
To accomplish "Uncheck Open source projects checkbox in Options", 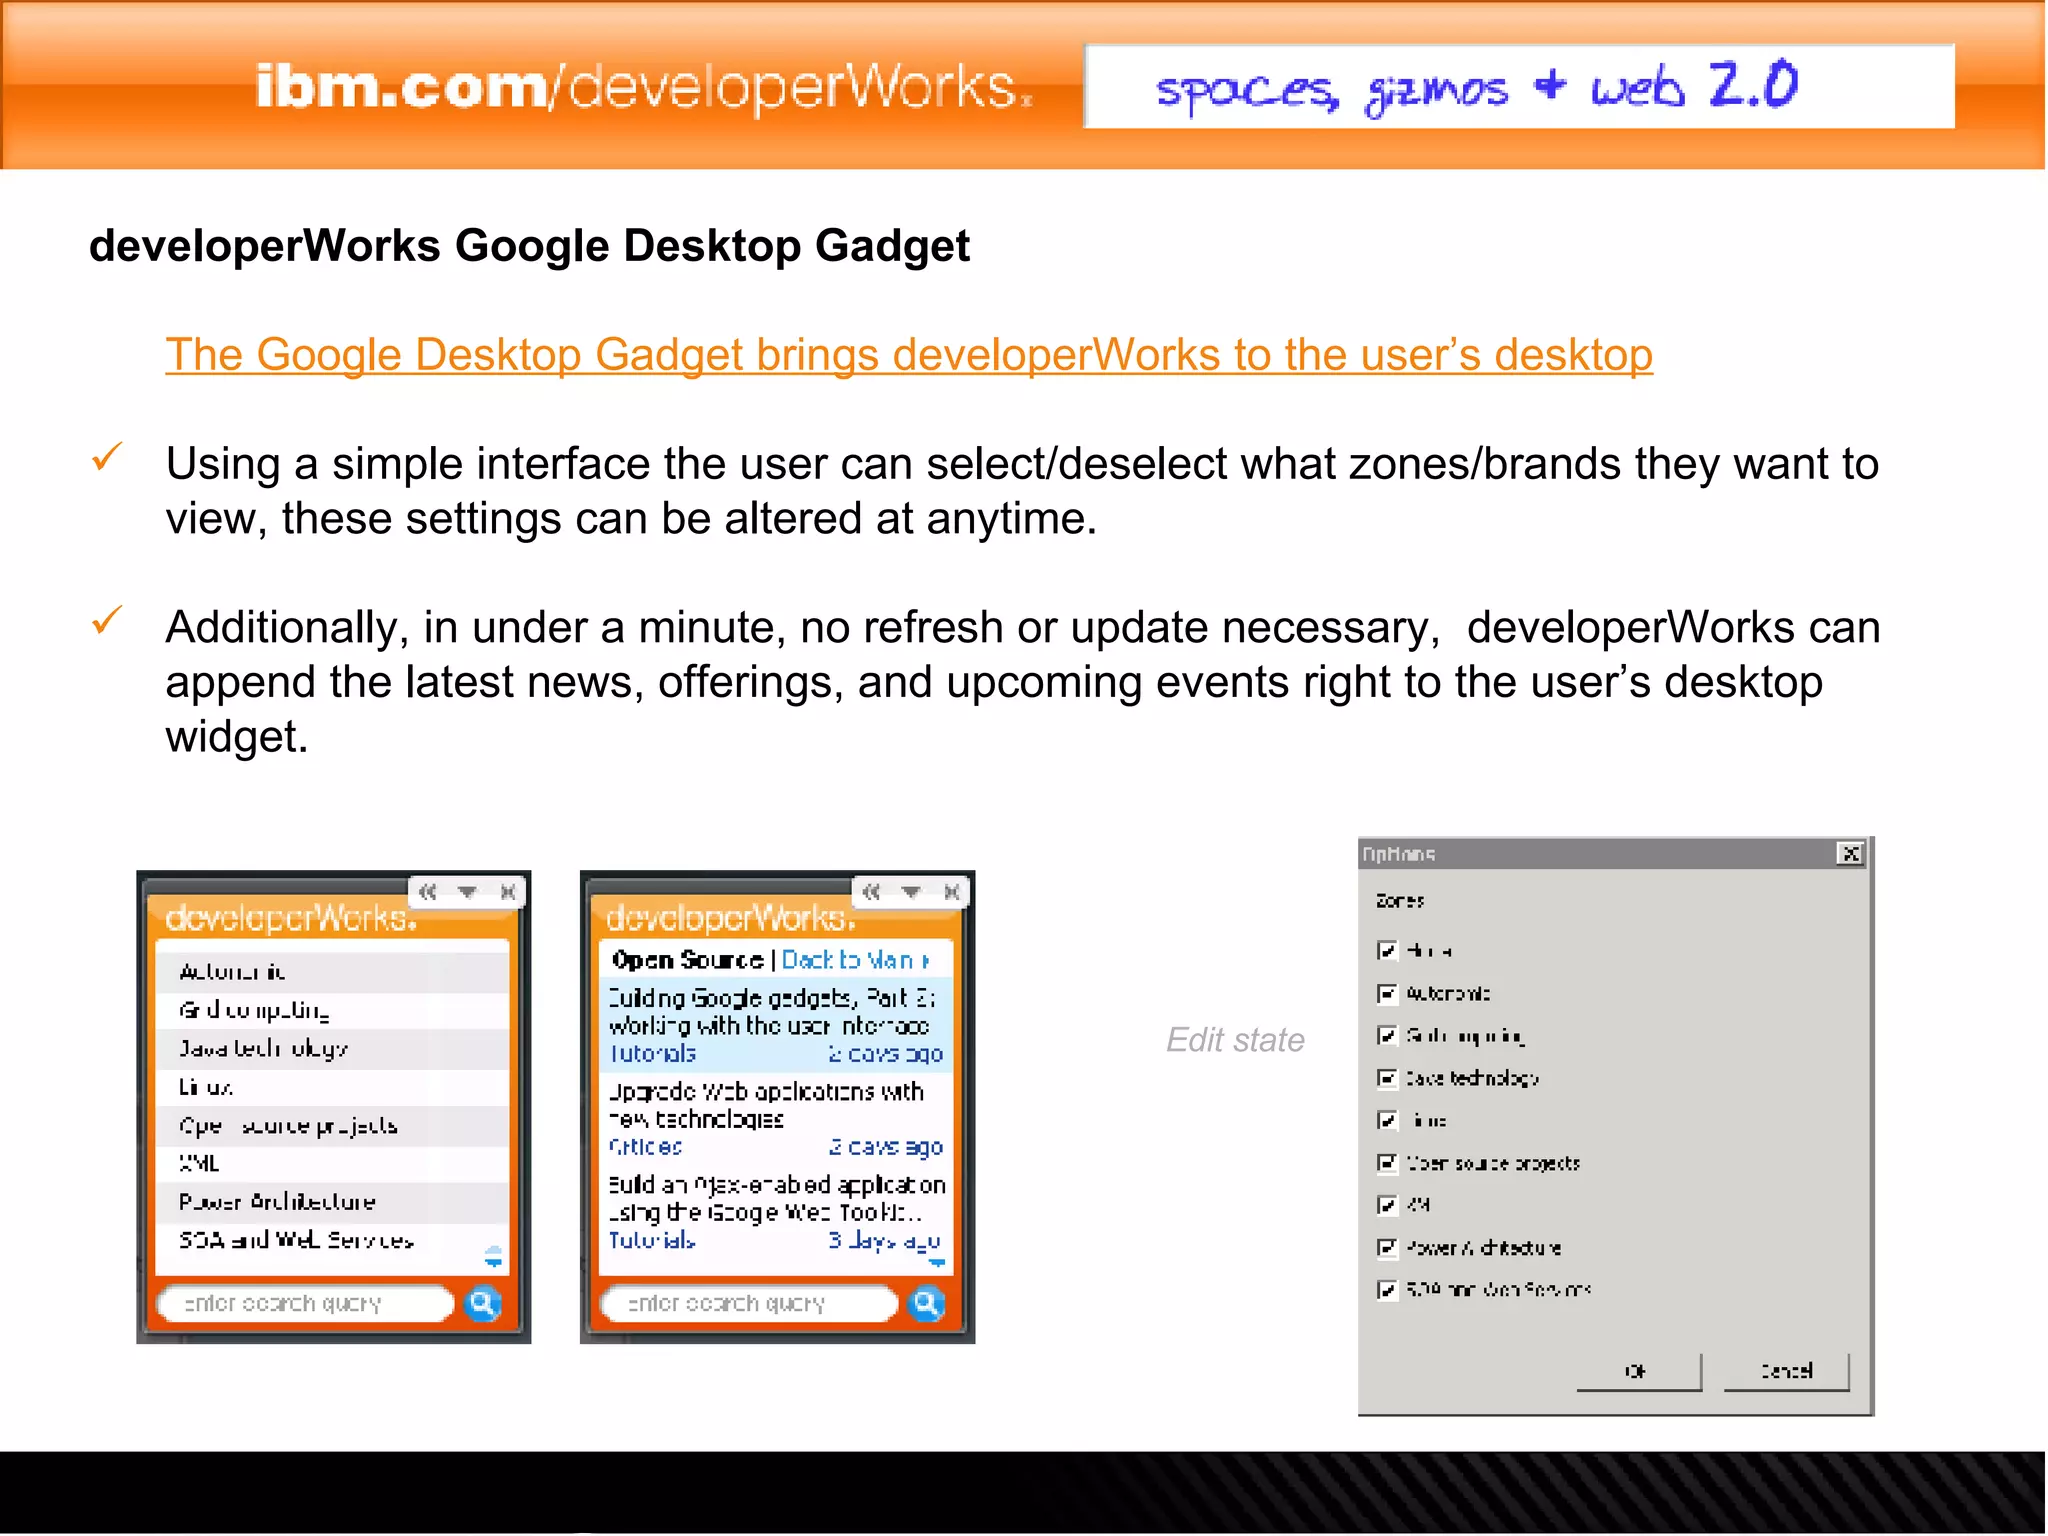I will tap(1386, 1162).
